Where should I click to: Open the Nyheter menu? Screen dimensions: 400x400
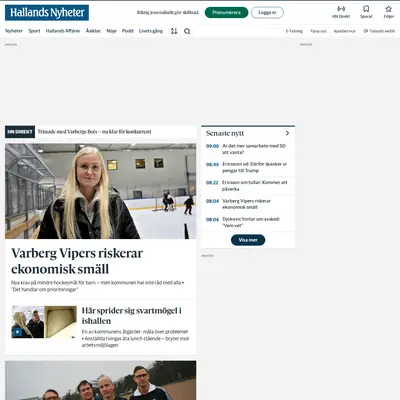tap(14, 31)
